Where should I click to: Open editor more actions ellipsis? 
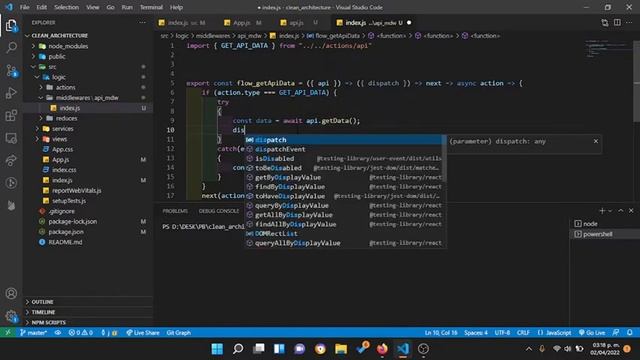coord(629,23)
